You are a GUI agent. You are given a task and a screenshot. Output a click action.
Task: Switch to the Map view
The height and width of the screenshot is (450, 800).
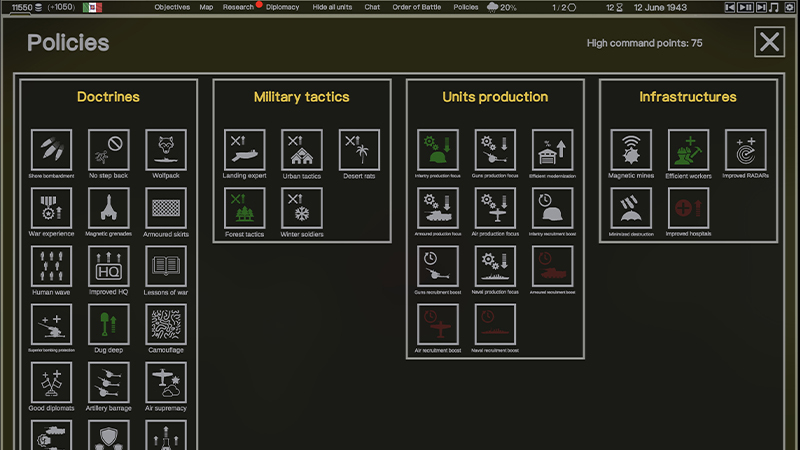[206, 7]
